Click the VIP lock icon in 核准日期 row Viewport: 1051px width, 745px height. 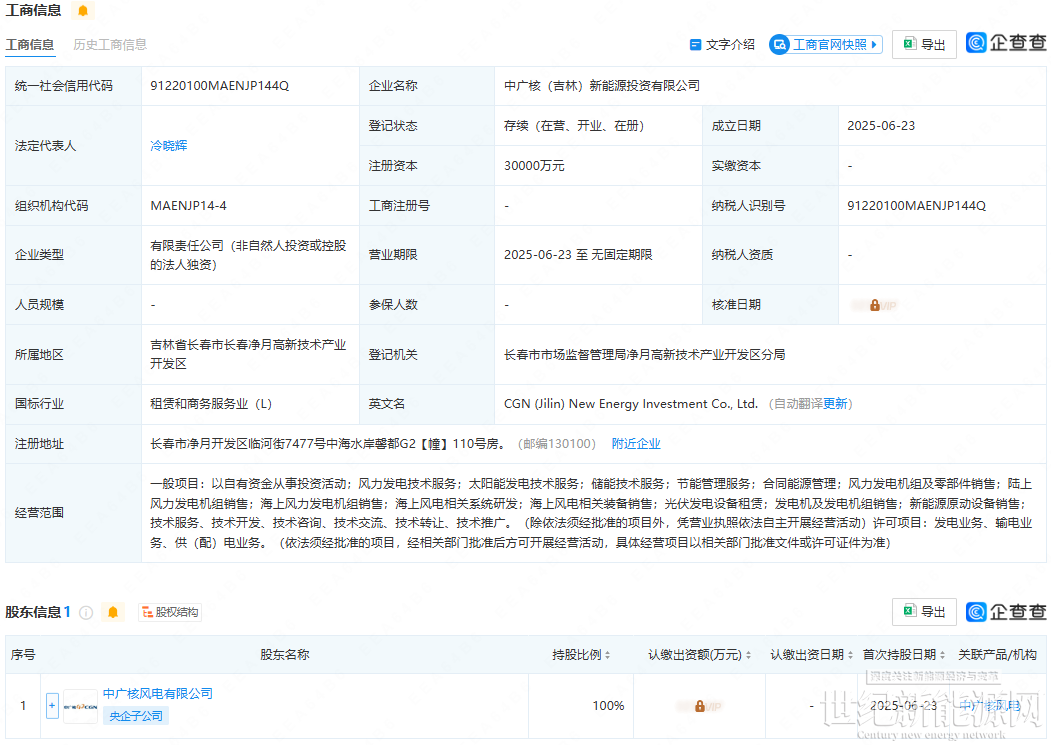coord(875,305)
